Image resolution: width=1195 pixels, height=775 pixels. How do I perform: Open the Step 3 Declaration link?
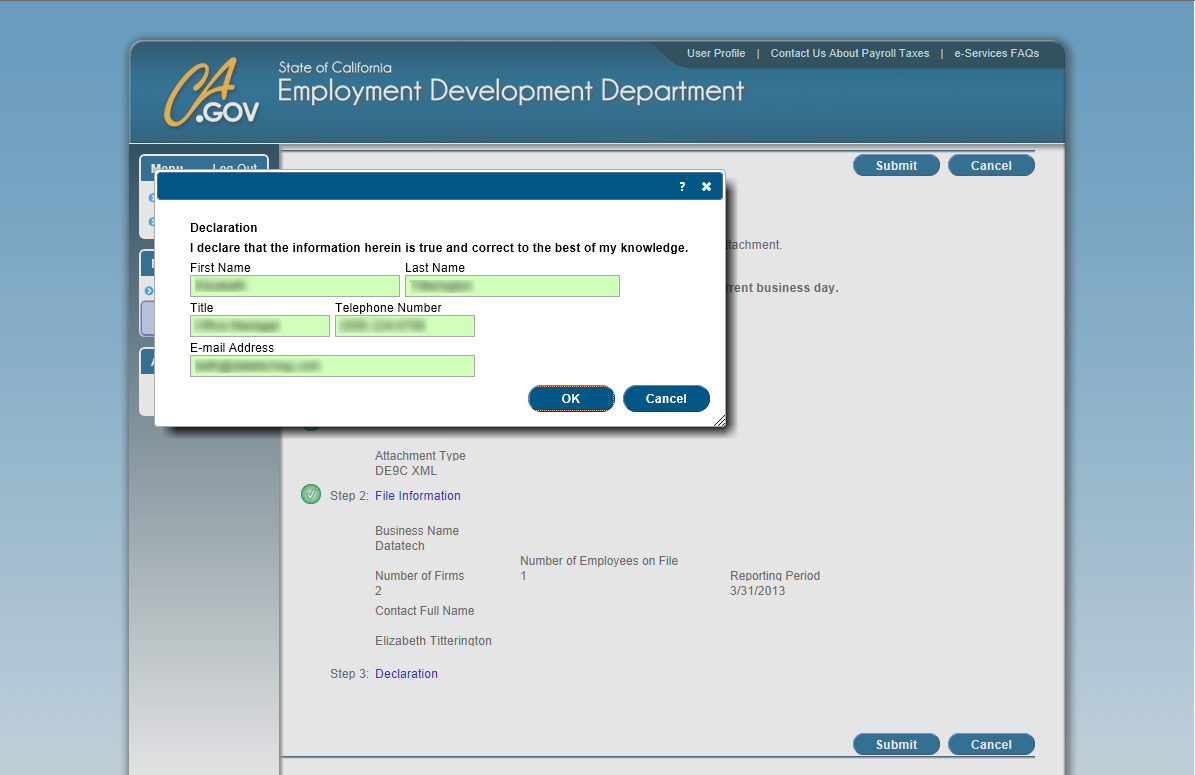(x=406, y=674)
